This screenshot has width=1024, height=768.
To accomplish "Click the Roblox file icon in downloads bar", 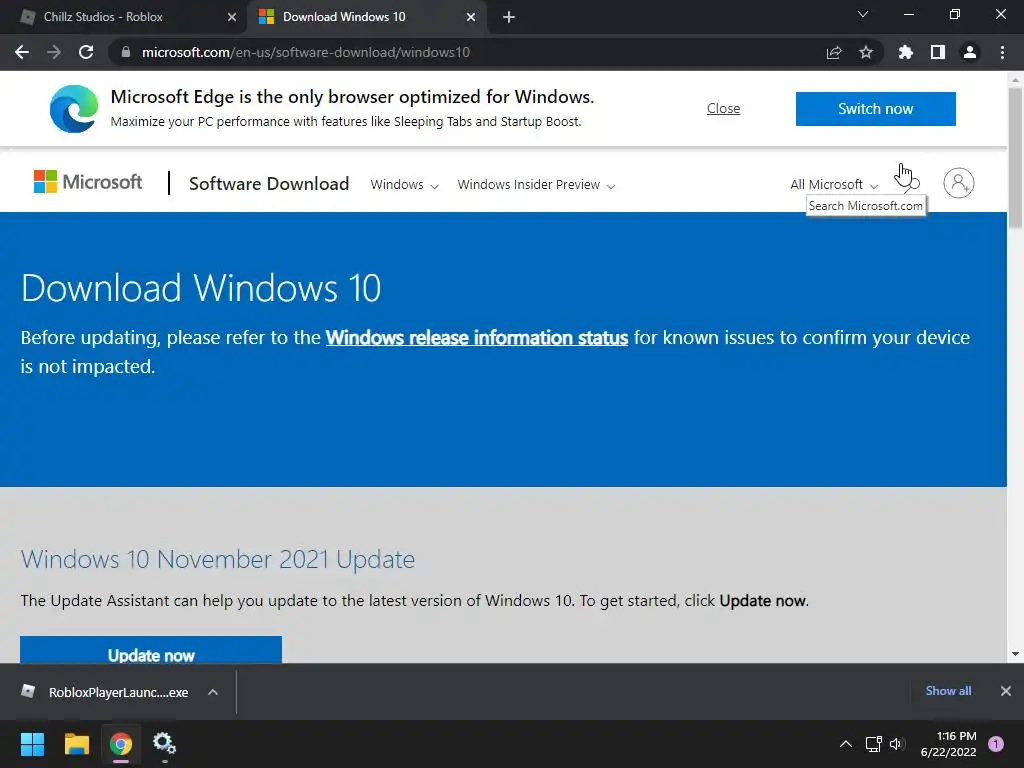I will [28, 691].
